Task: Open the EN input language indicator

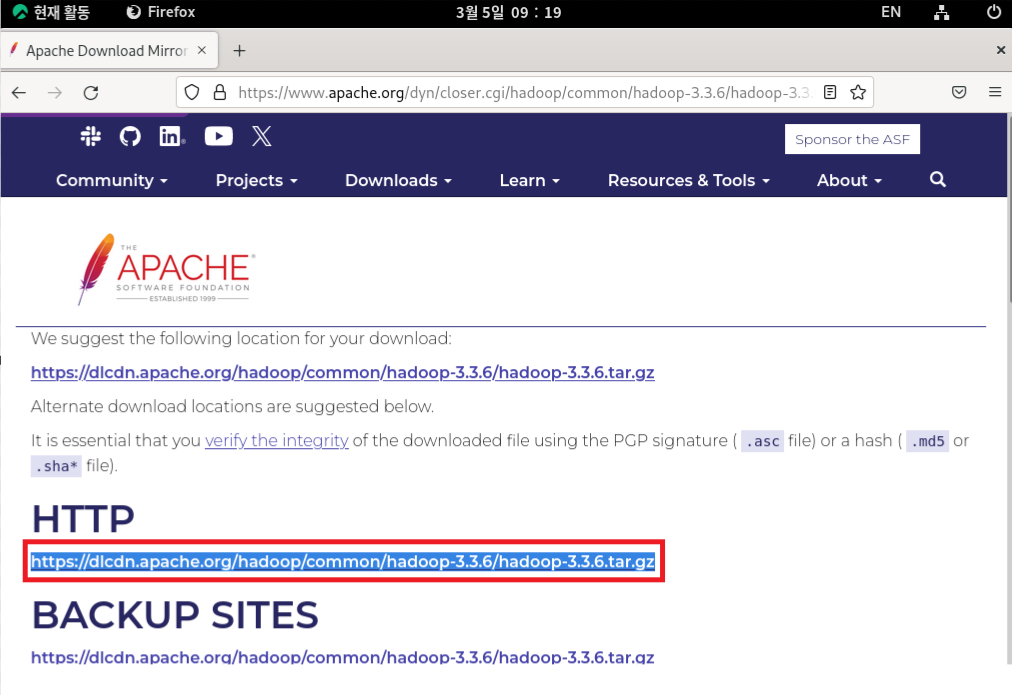Action: pos(891,12)
